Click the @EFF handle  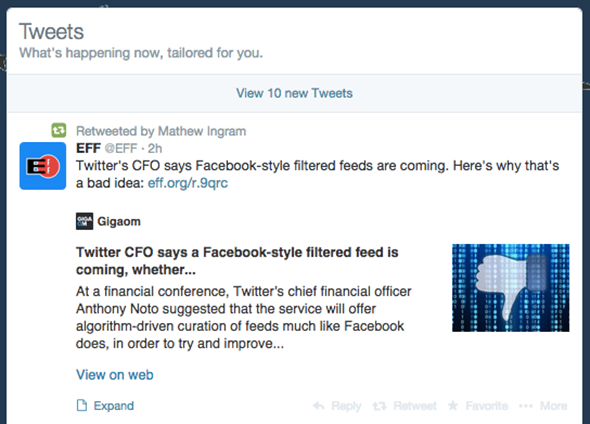pyautogui.click(x=121, y=148)
